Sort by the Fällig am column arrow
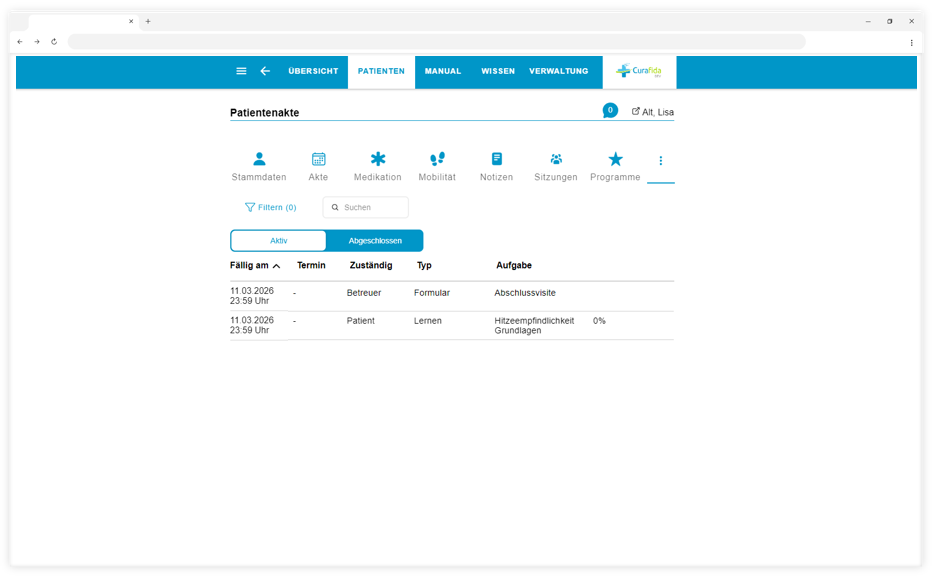Viewport: 935px width, 578px height. point(277,266)
